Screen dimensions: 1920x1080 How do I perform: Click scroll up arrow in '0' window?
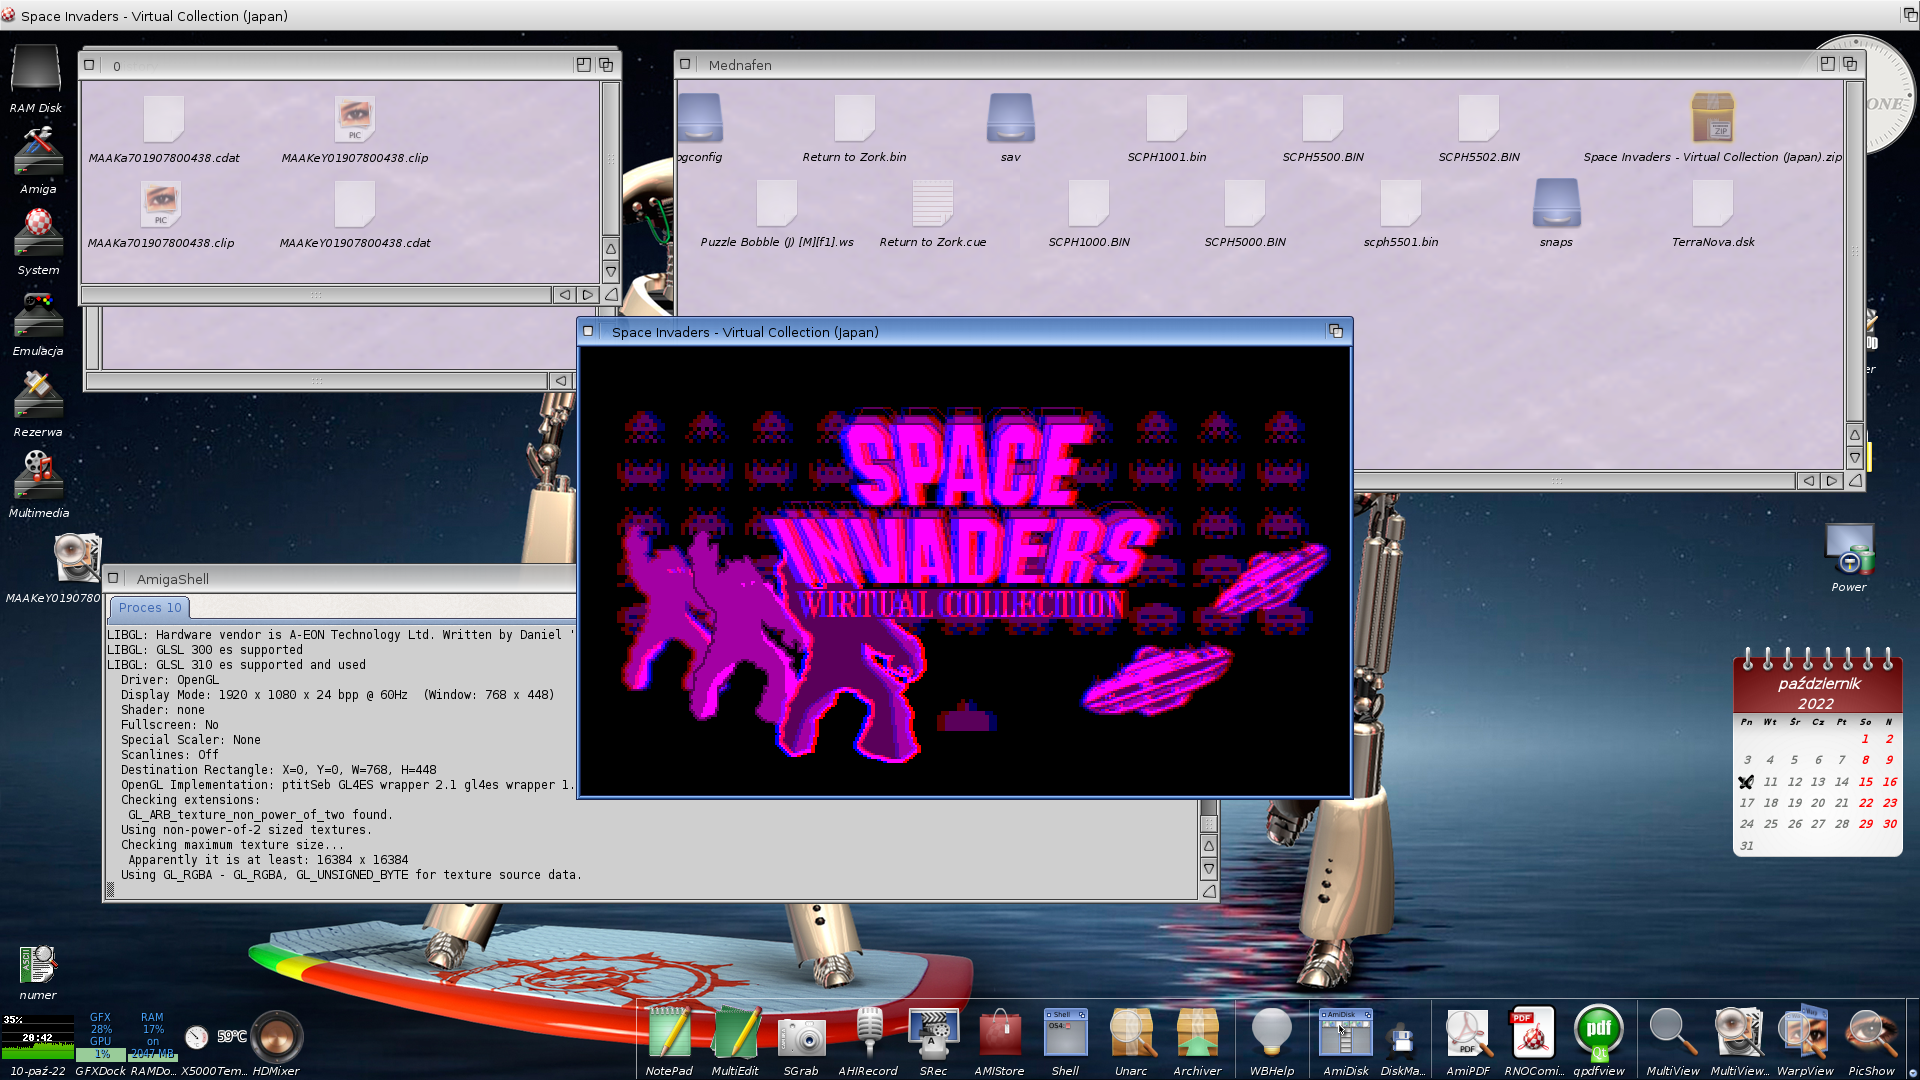[x=611, y=249]
